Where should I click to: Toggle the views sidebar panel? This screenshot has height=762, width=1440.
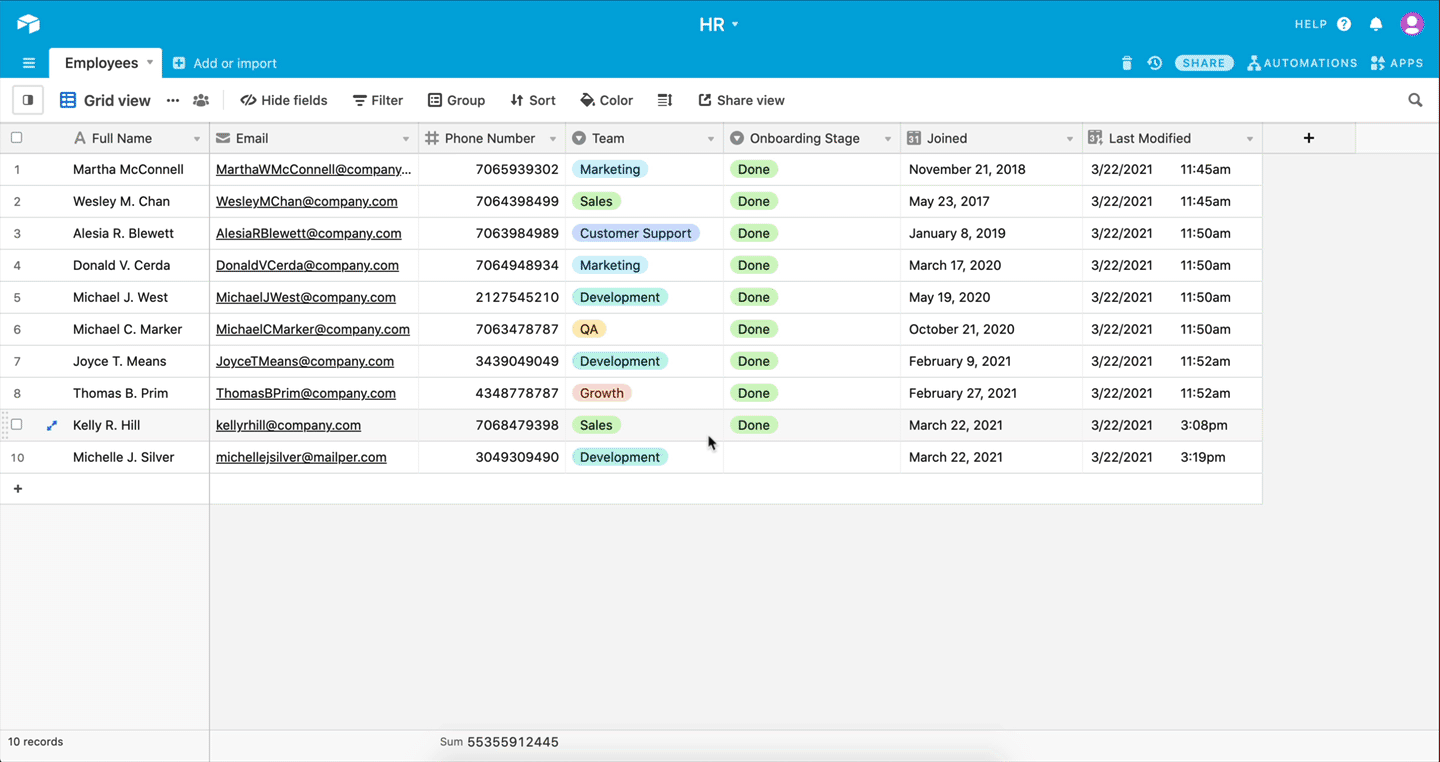click(x=28, y=100)
